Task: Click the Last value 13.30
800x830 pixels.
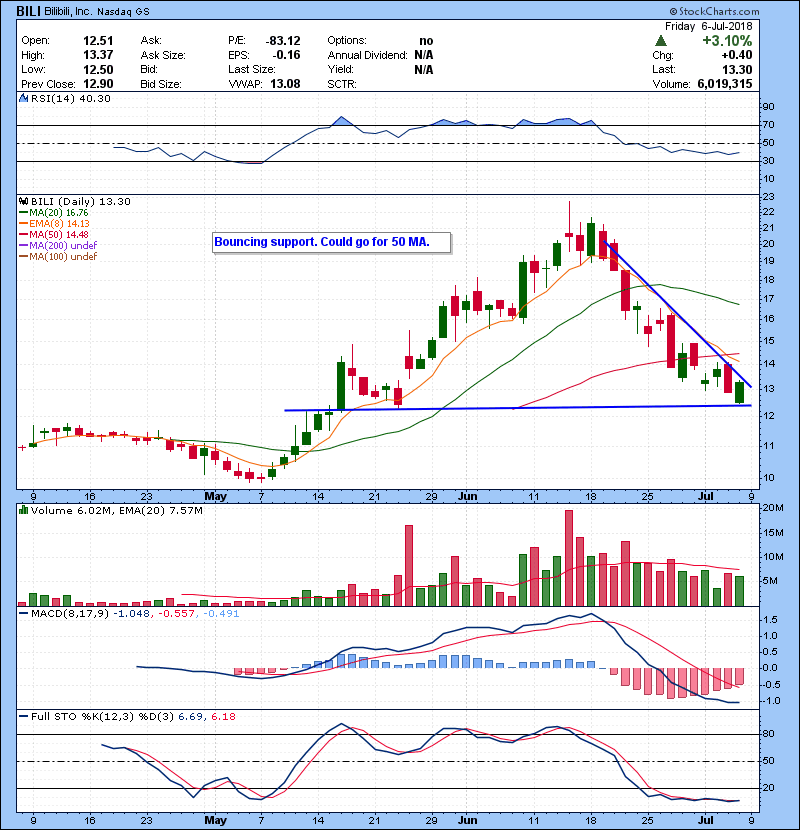Action: 736,69
